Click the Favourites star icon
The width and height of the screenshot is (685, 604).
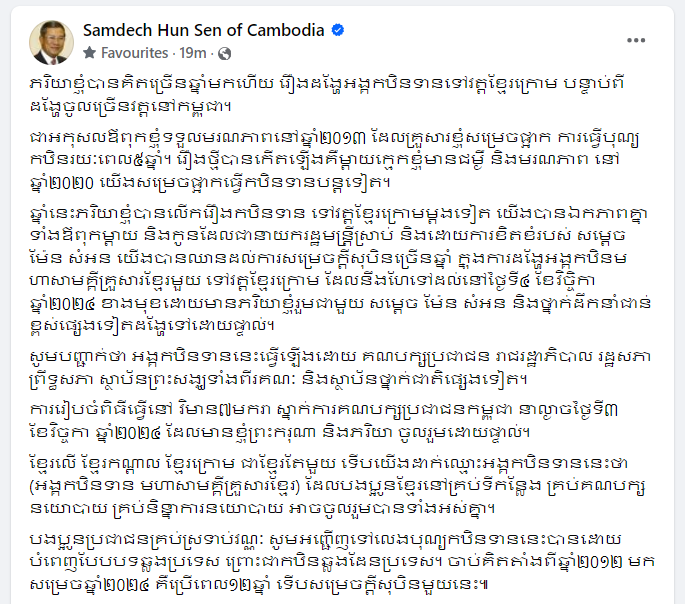point(88,52)
